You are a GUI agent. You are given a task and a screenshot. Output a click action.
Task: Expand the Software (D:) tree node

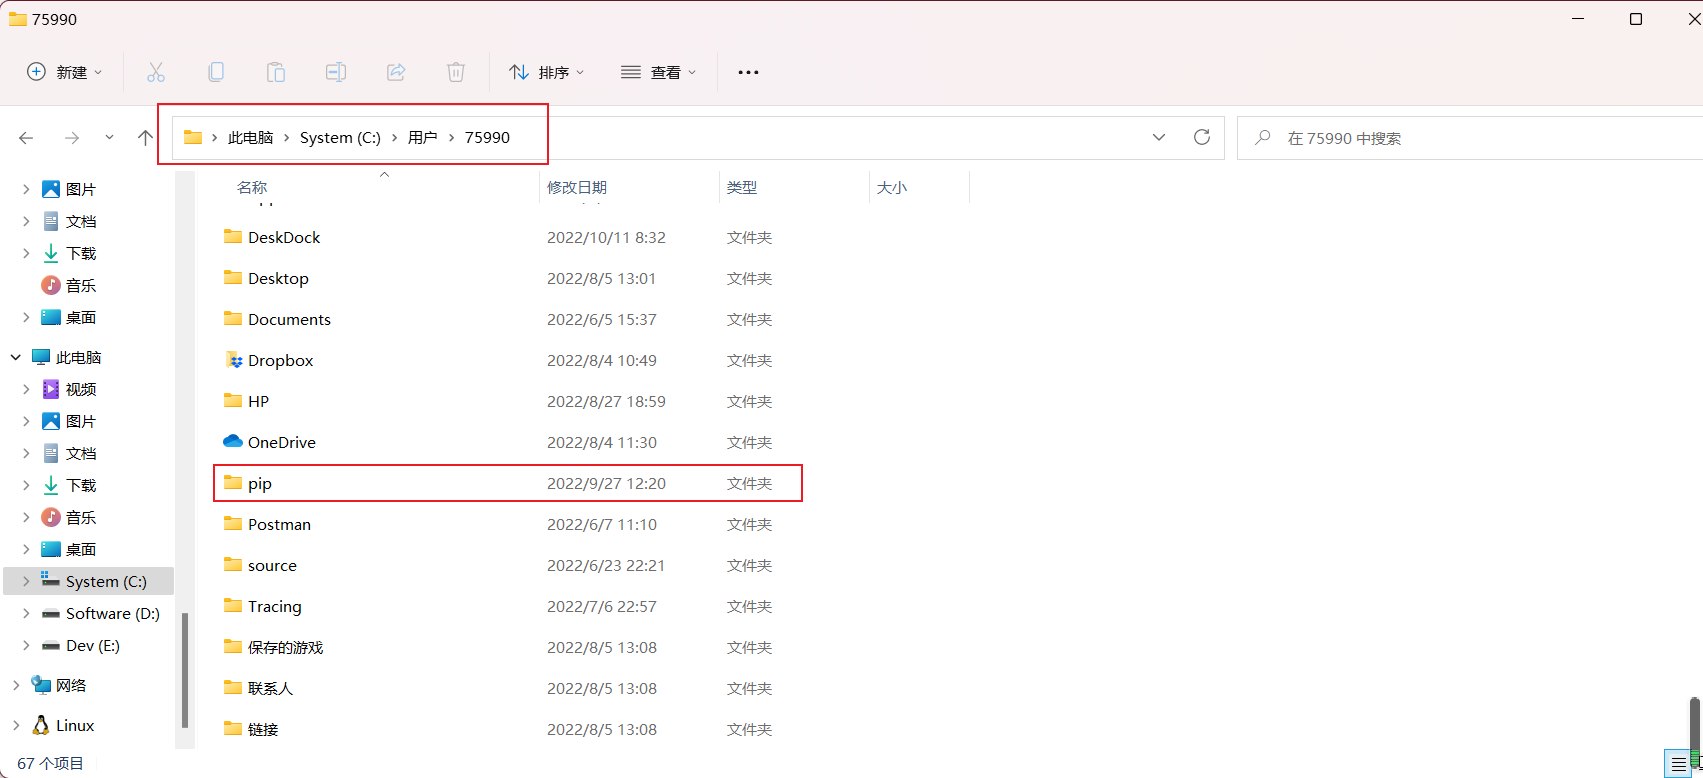(26, 613)
